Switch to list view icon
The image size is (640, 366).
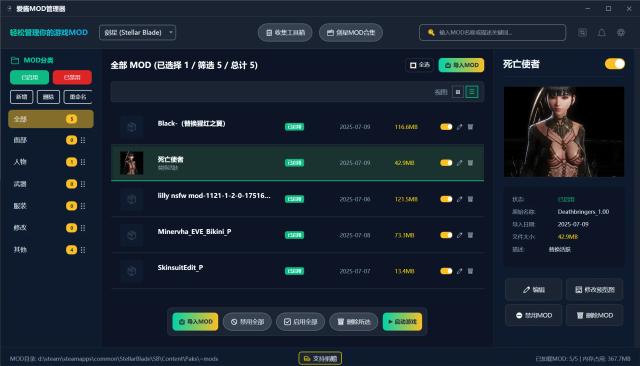(472, 92)
